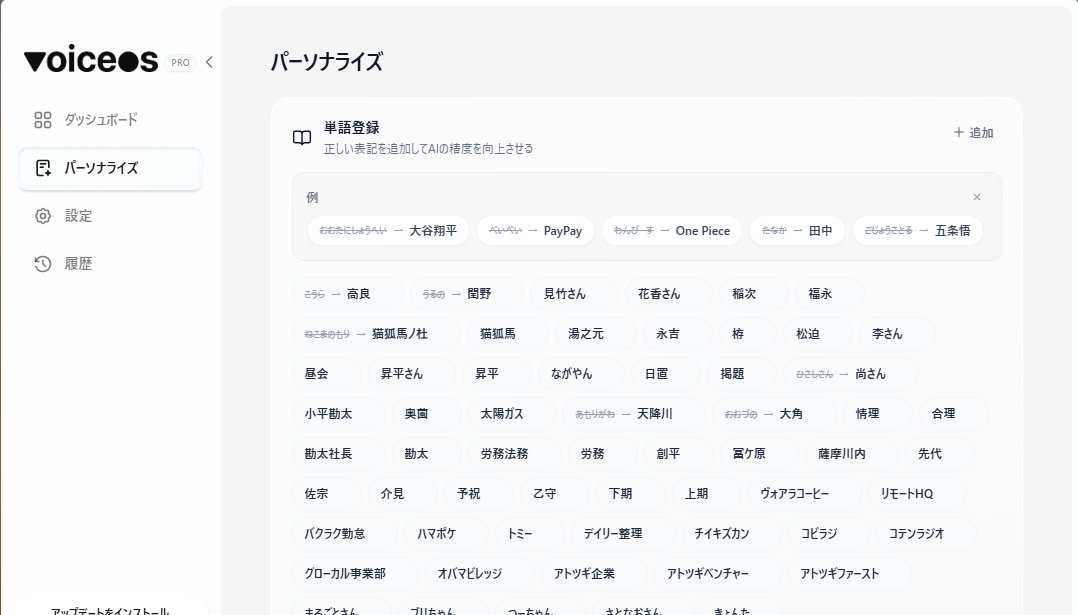Click the 日置 word chip
This screenshot has width=1078, height=615.
(x=666, y=374)
